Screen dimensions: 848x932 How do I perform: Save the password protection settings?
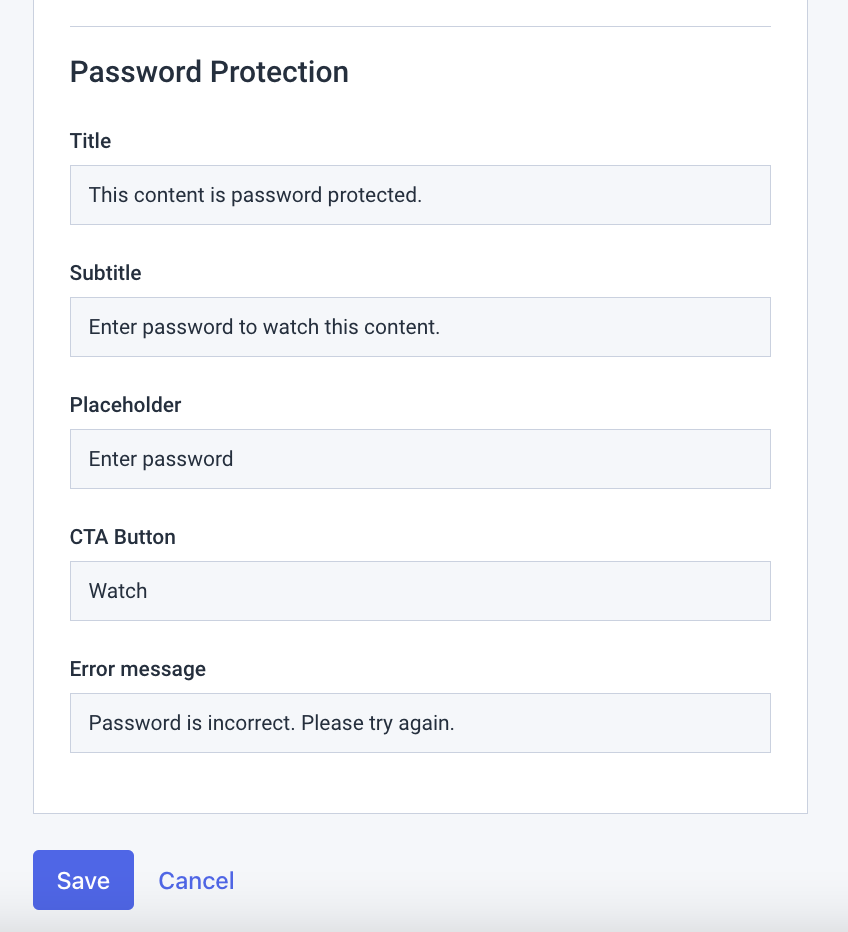pyautogui.click(x=83, y=880)
